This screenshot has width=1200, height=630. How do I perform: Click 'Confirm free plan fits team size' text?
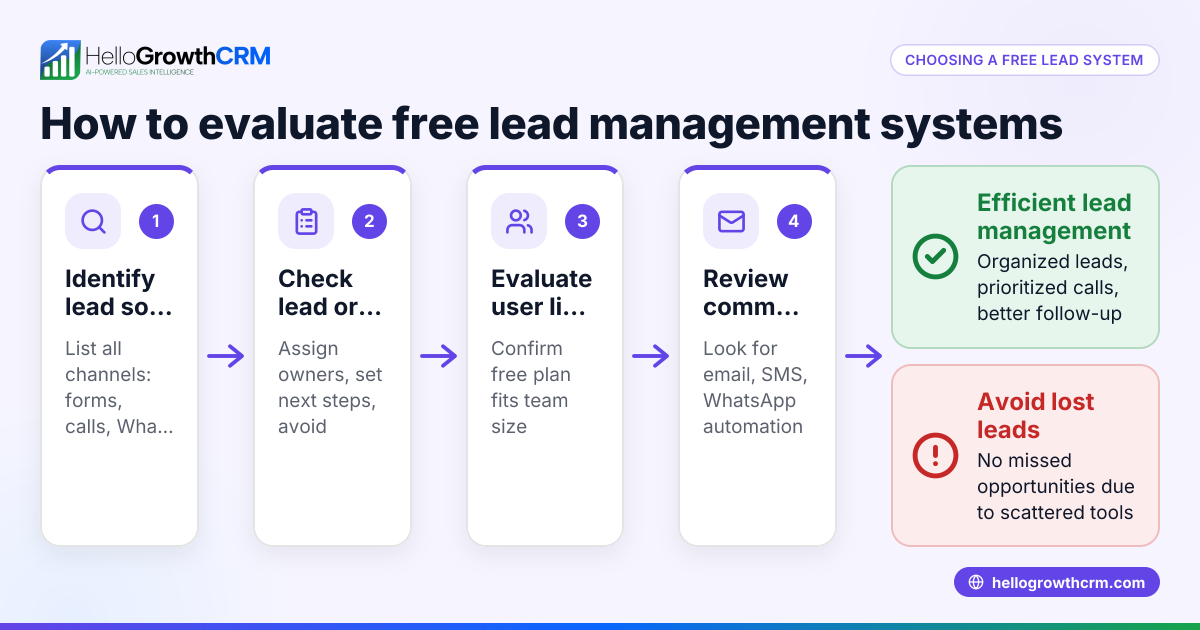coord(529,388)
